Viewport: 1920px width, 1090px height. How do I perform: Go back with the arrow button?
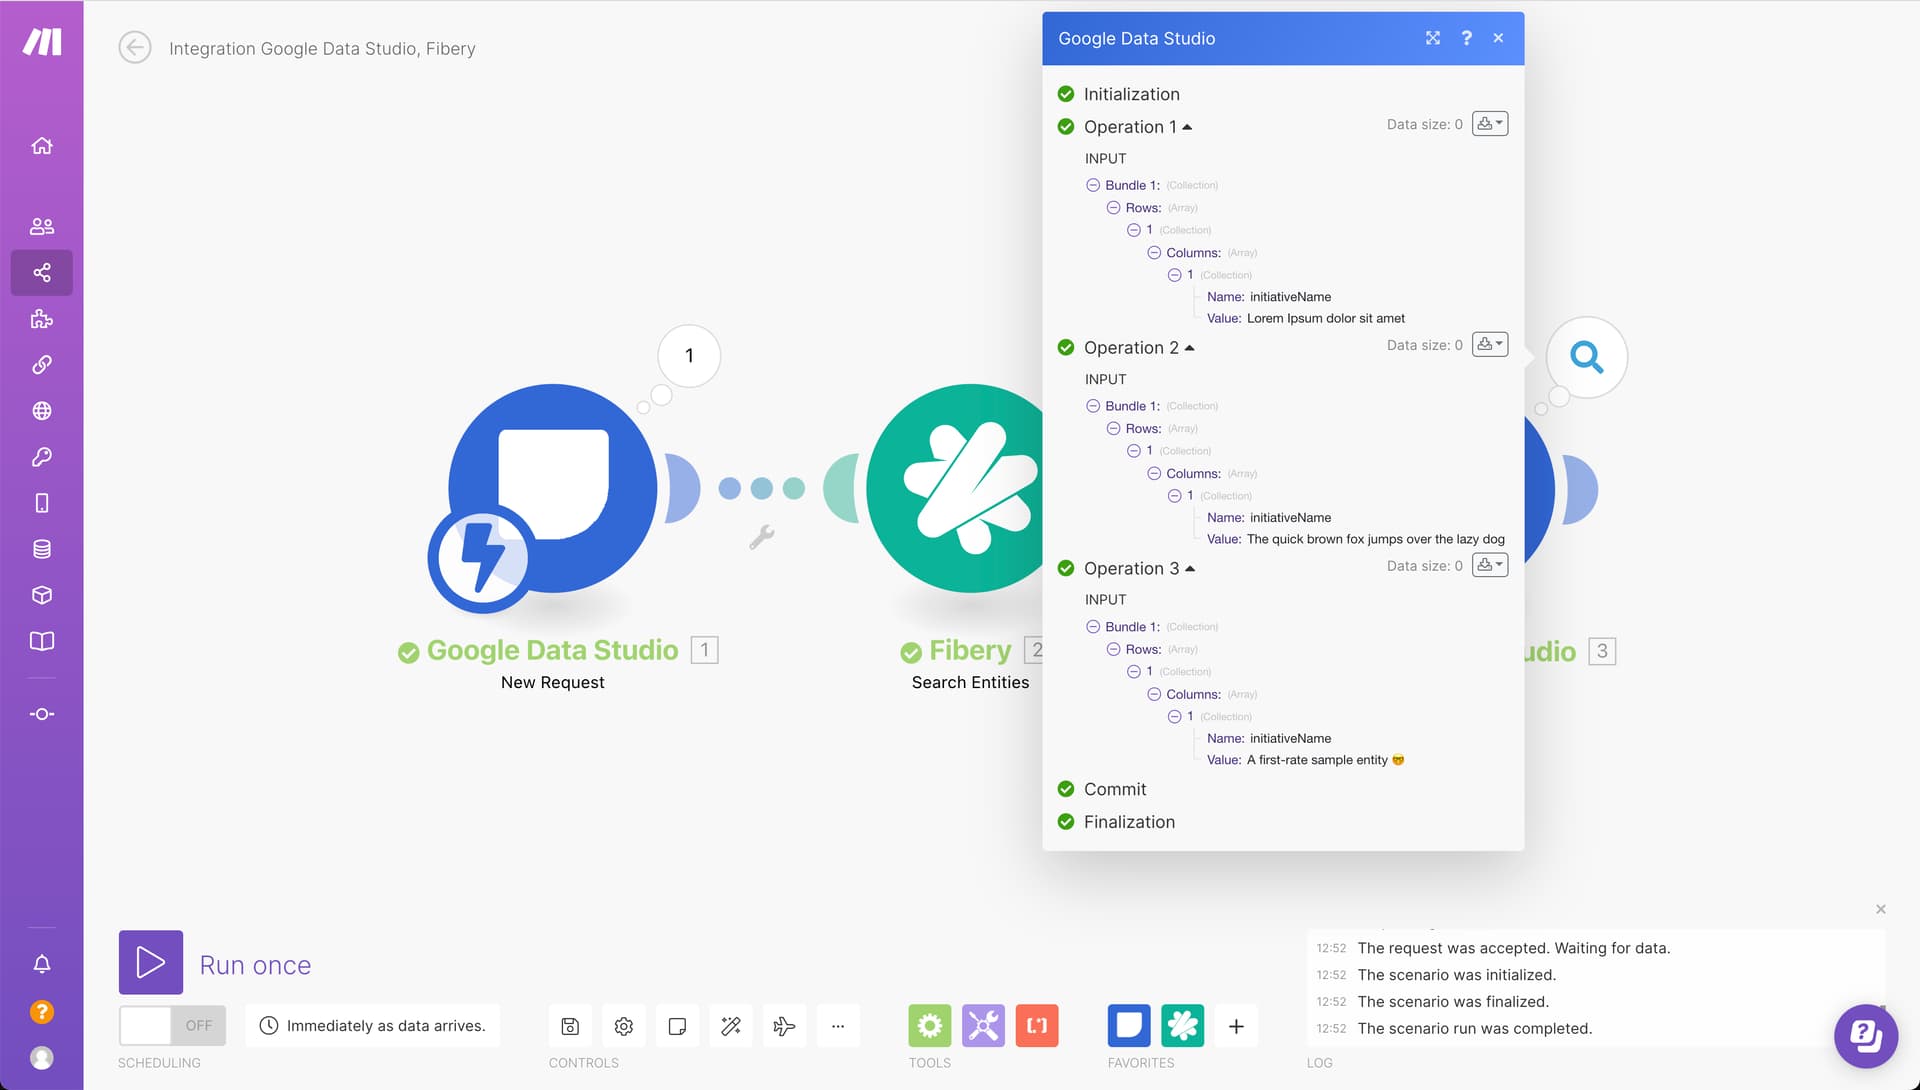135,48
